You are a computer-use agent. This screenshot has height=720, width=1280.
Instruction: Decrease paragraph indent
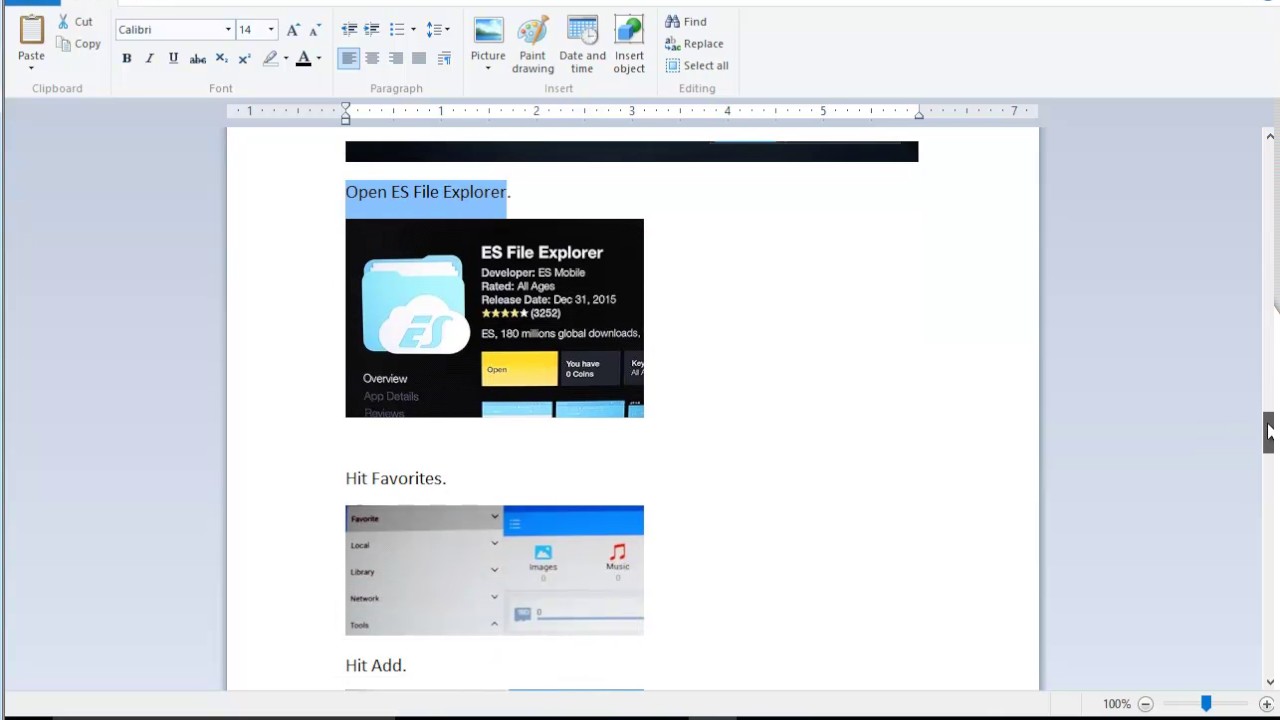(x=349, y=30)
